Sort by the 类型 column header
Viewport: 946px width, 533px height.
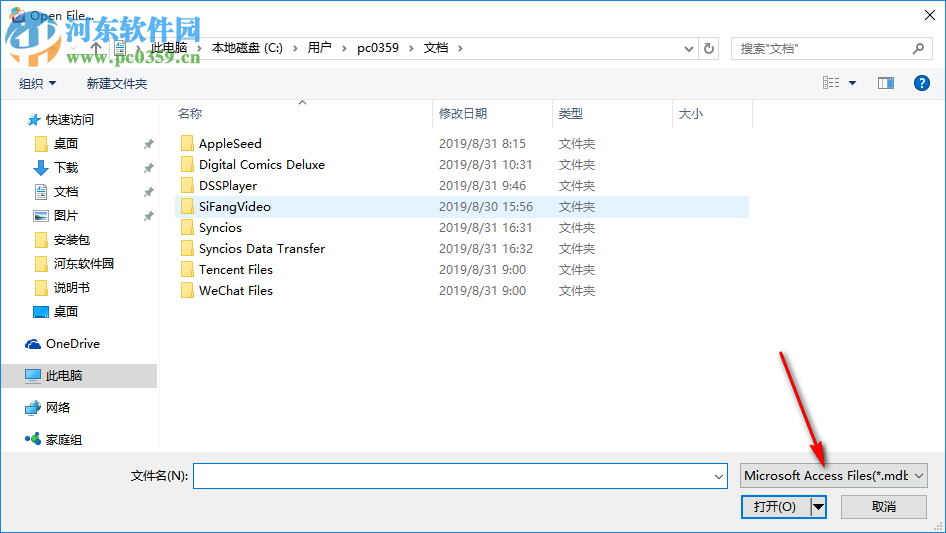[571, 113]
